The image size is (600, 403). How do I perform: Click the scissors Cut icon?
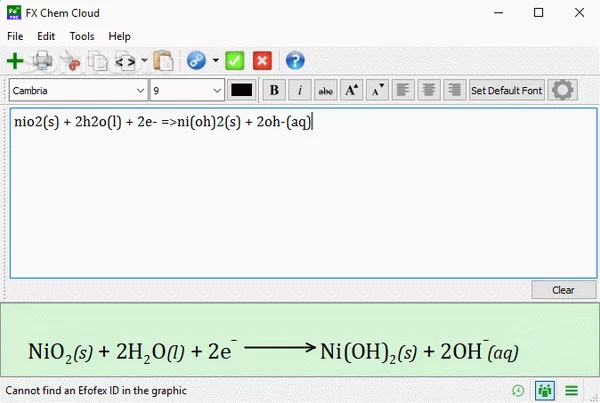click(70, 61)
